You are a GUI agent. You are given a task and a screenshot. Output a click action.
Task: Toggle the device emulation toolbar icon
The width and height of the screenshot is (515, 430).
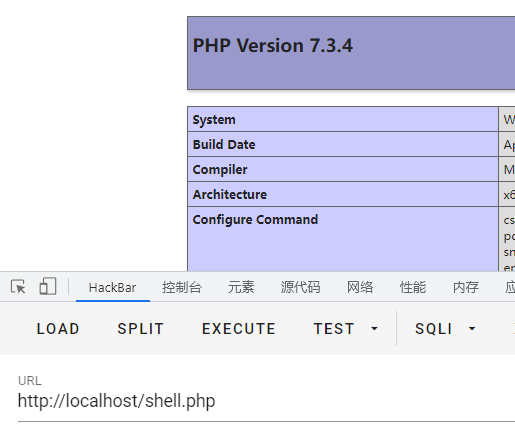[x=48, y=287]
